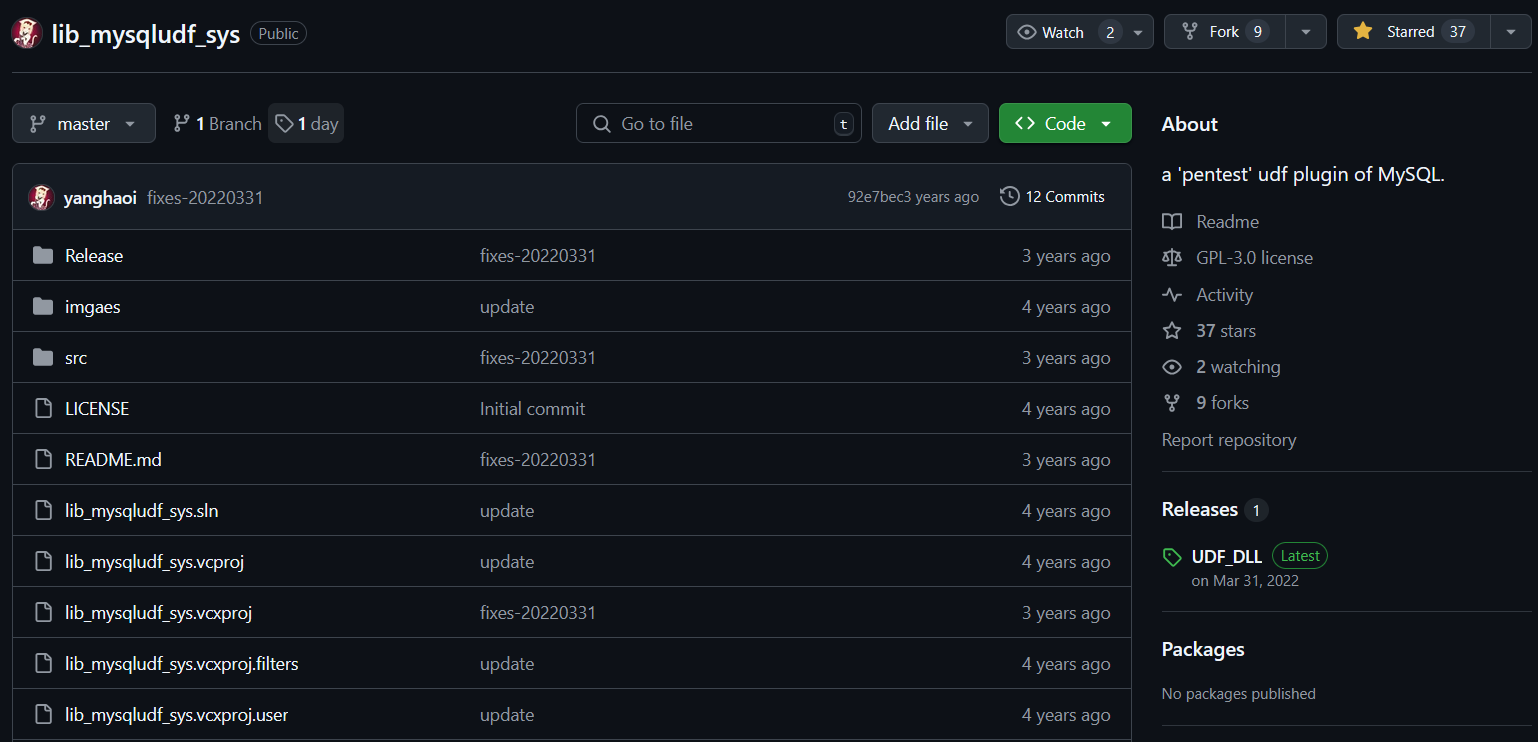This screenshot has height=742, width=1538.
Task: Open lib_mysqludf_sys.vcxproj.user
Action: (x=177, y=715)
